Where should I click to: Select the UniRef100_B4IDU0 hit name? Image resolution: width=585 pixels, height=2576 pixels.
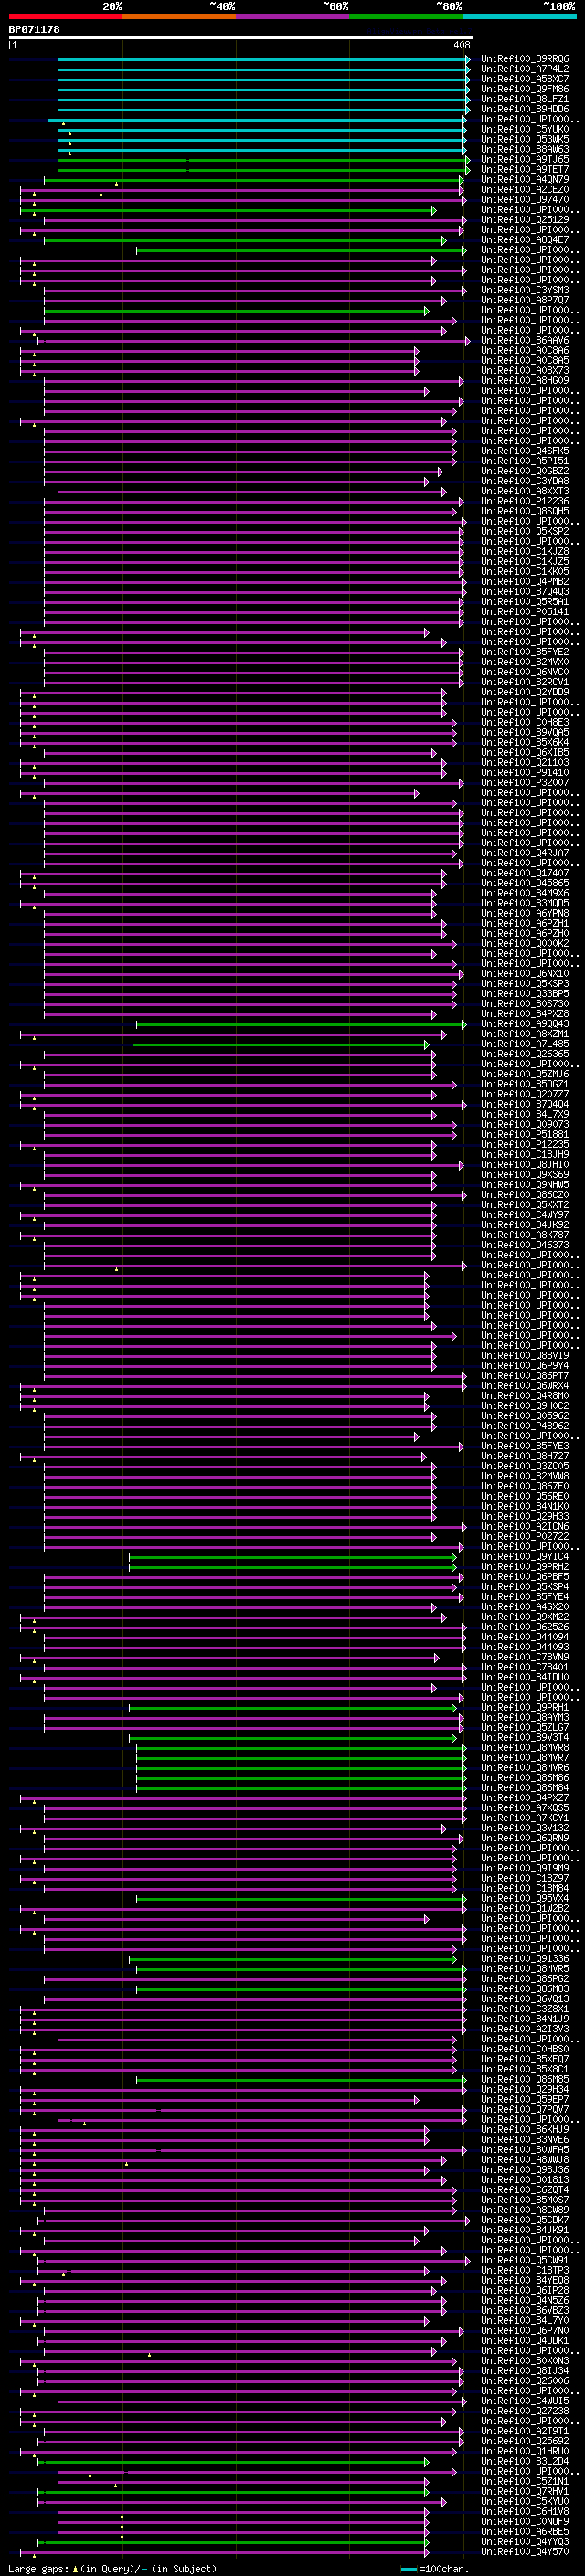[x=525, y=1677]
